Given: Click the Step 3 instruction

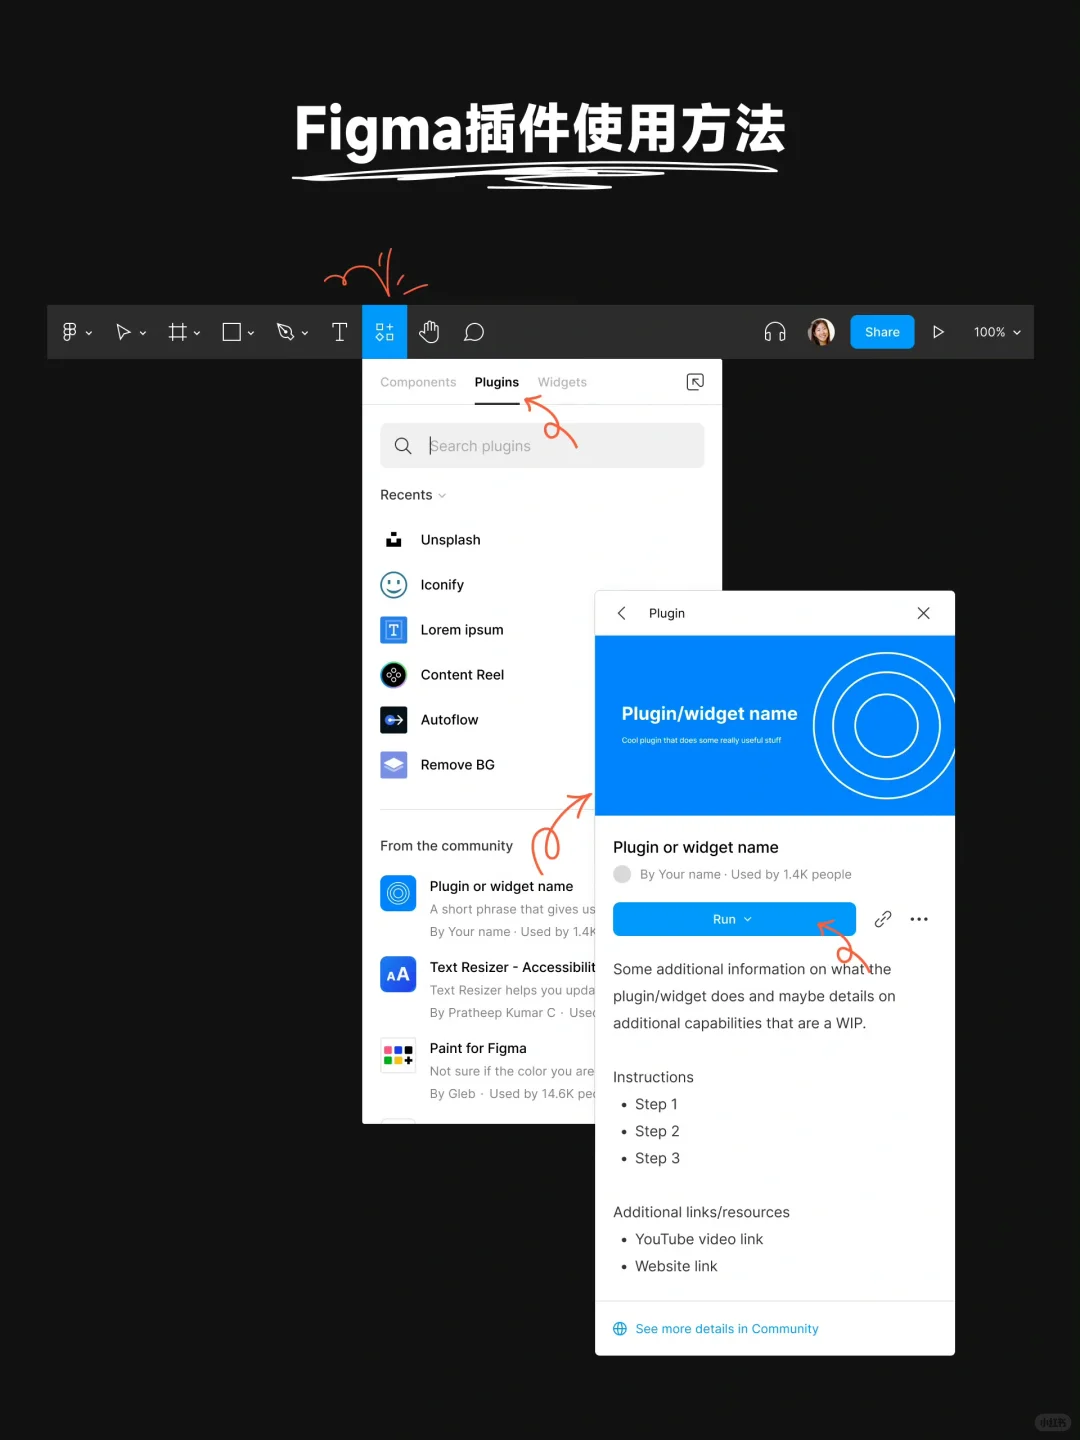Looking at the screenshot, I should click(657, 1158).
